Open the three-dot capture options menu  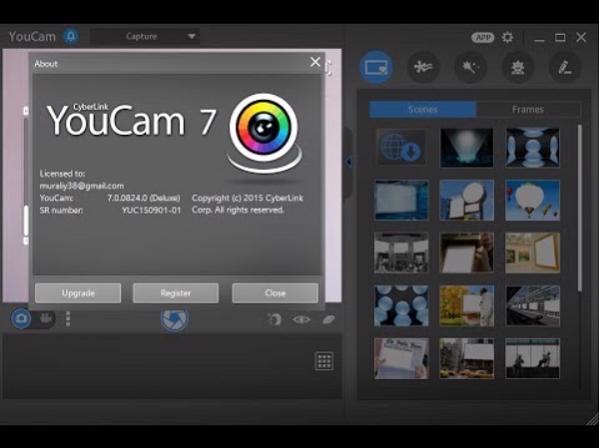(68, 319)
